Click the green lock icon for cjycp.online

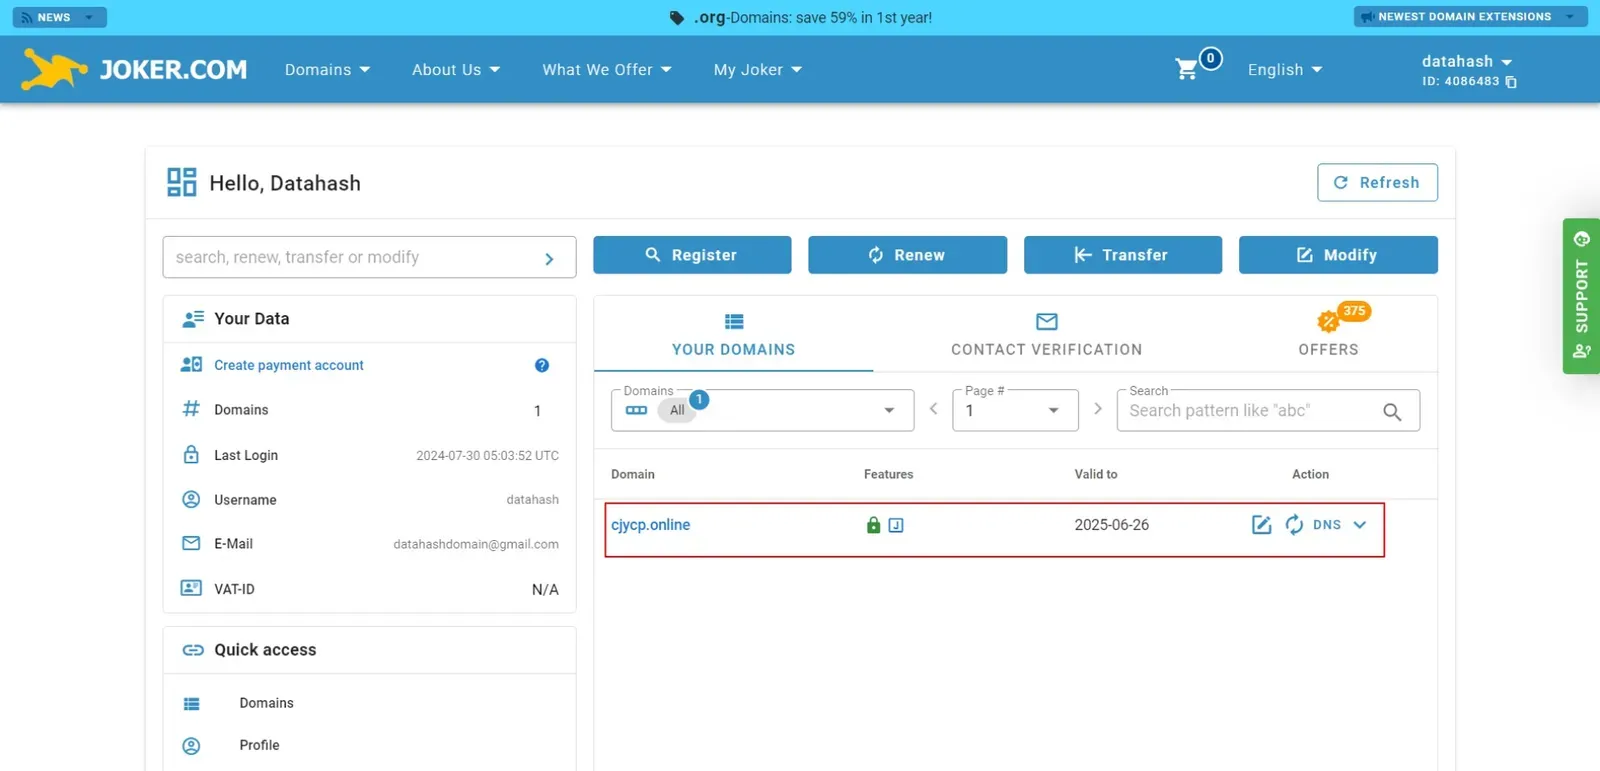873,525
